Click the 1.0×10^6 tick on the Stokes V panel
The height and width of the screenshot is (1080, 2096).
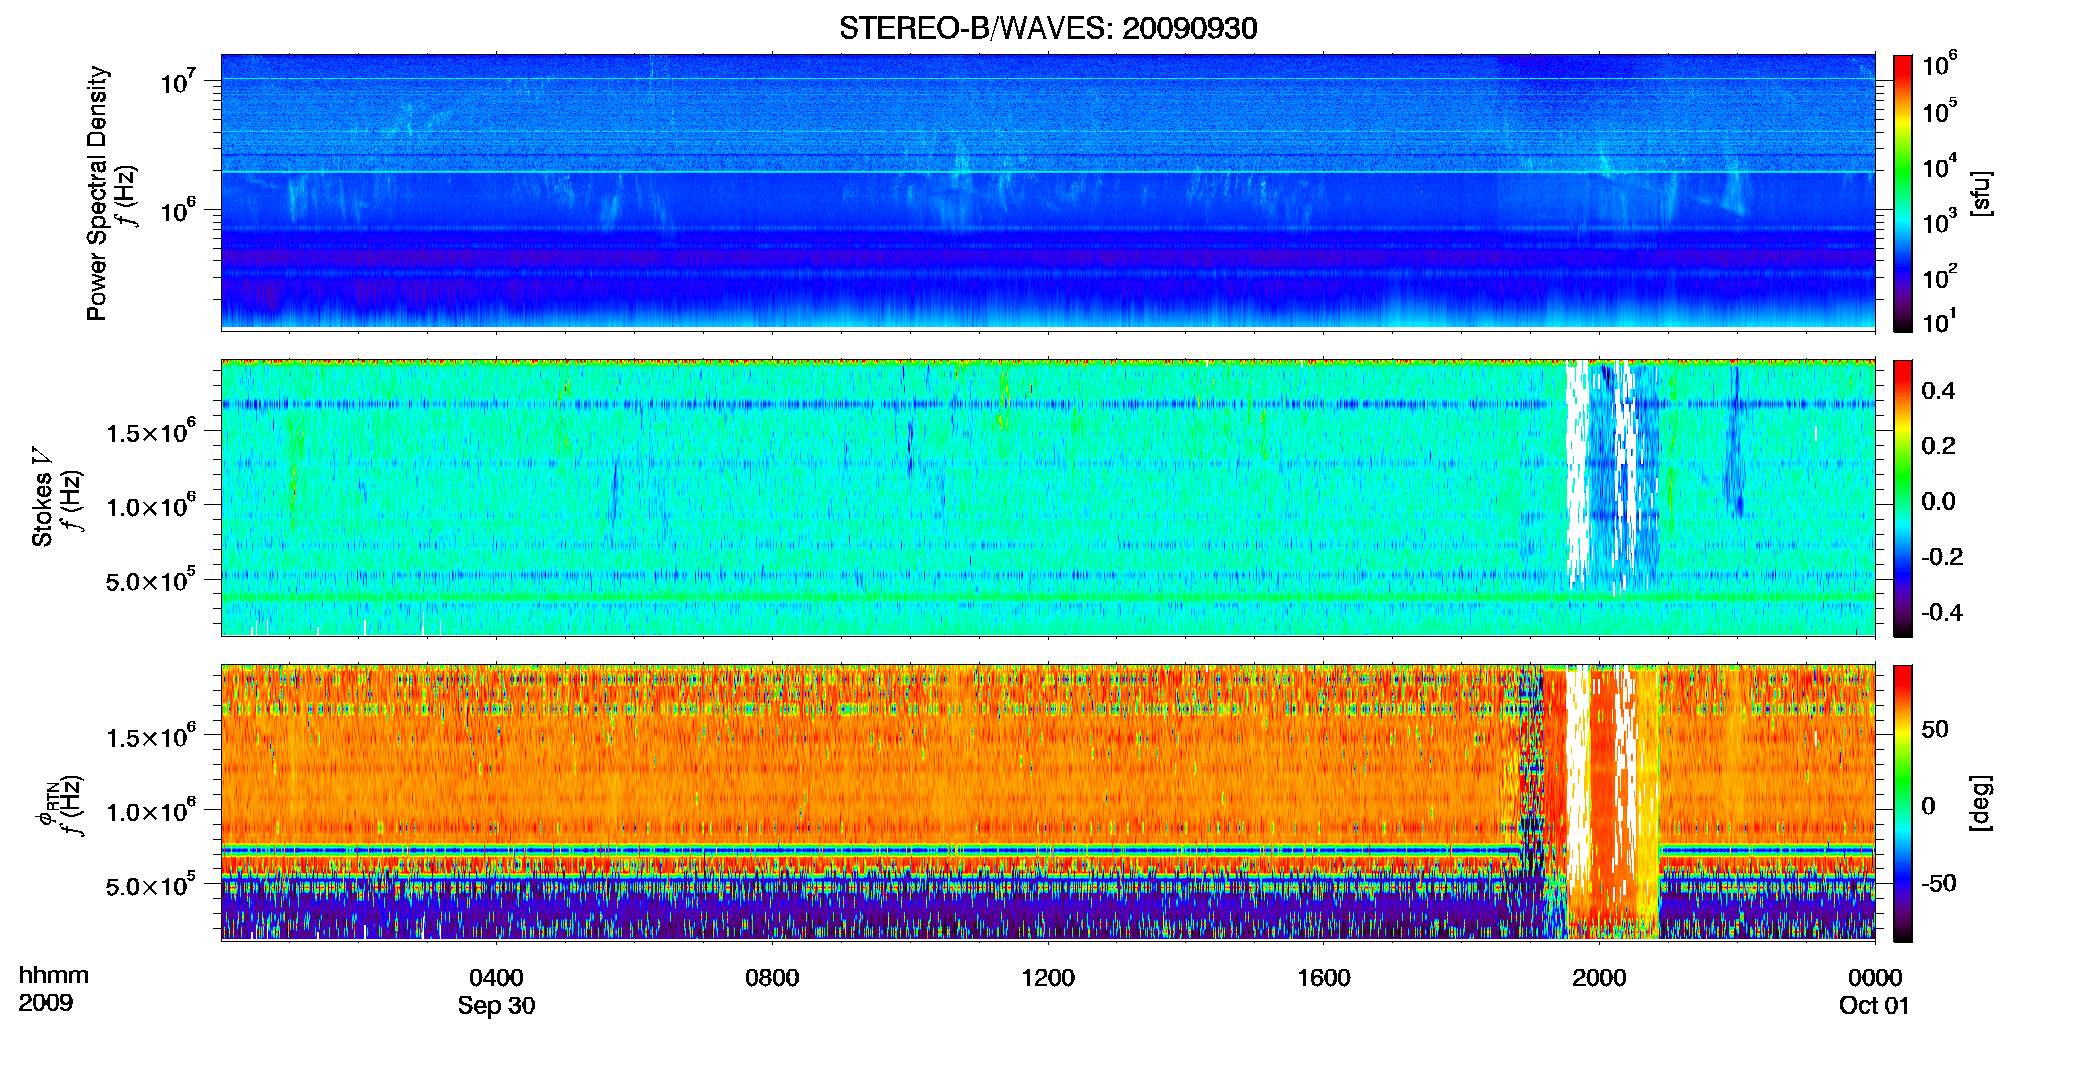click(x=150, y=507)
